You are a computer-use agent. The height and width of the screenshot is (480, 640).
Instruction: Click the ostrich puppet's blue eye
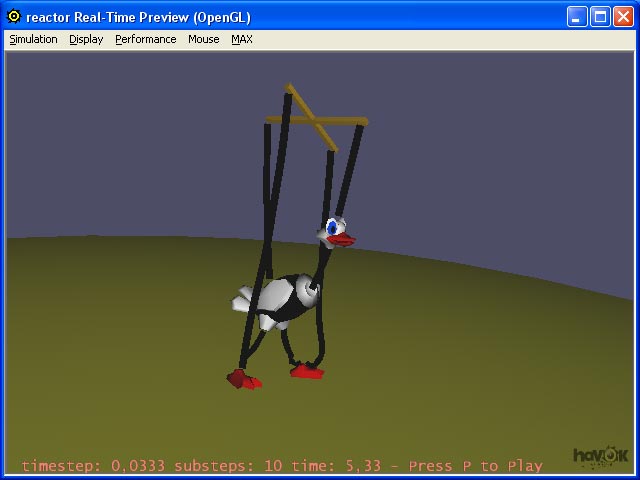click(332, 229)
